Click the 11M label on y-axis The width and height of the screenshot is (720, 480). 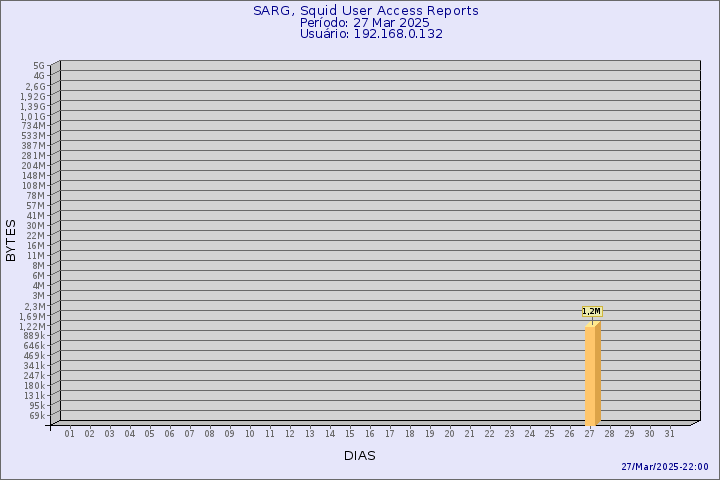(36, 255)
